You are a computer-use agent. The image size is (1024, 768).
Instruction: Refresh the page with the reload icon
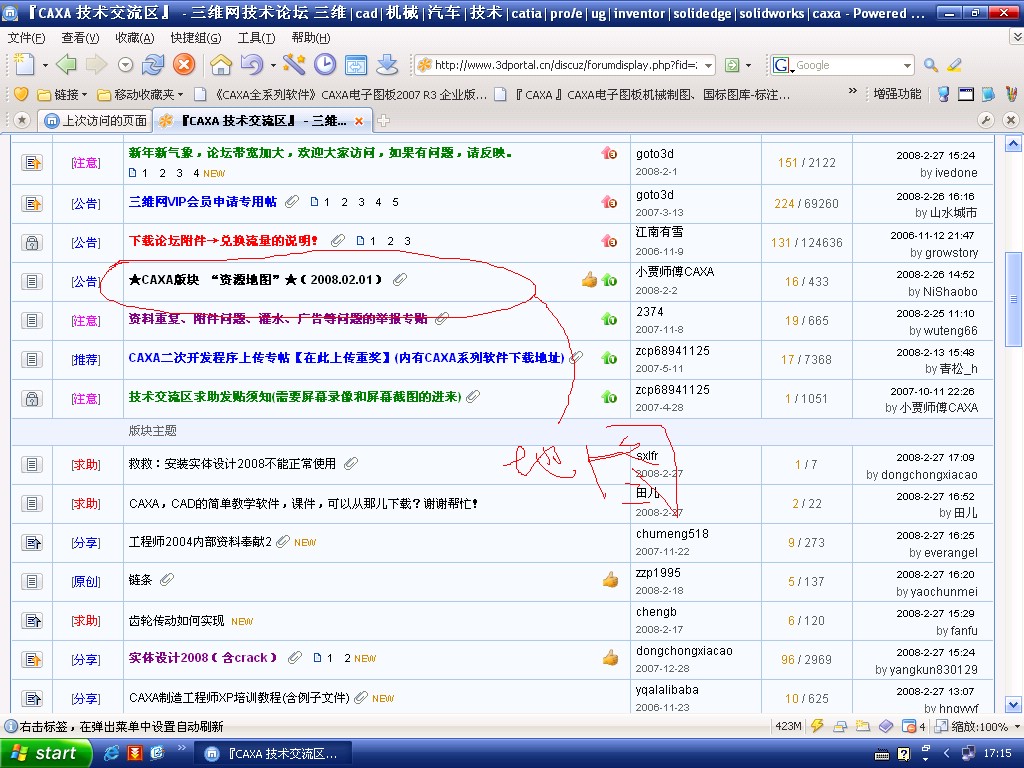point(153,65)
